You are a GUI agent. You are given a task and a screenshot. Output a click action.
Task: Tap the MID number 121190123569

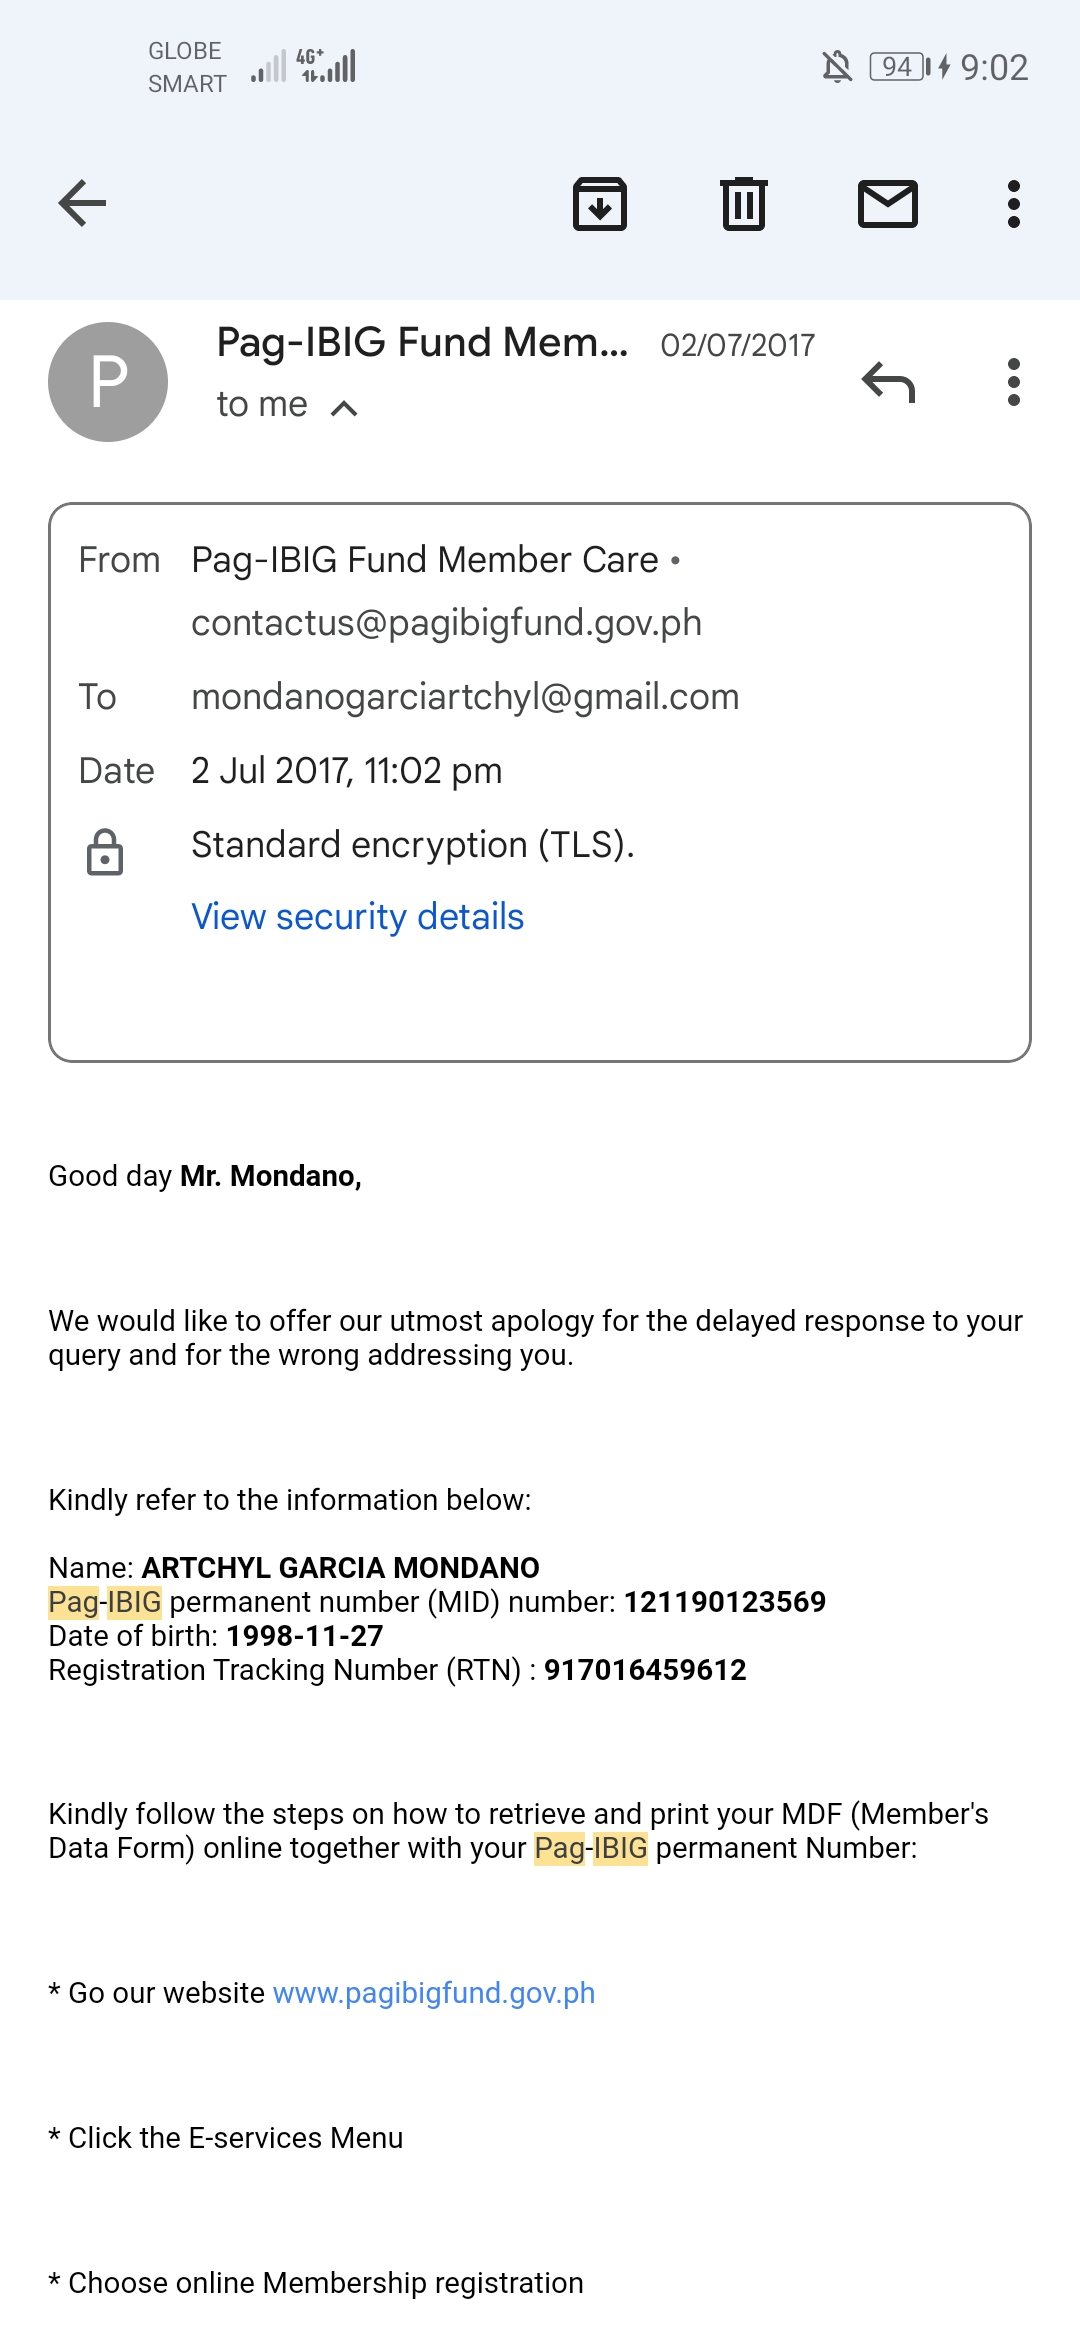point(725,1602)
